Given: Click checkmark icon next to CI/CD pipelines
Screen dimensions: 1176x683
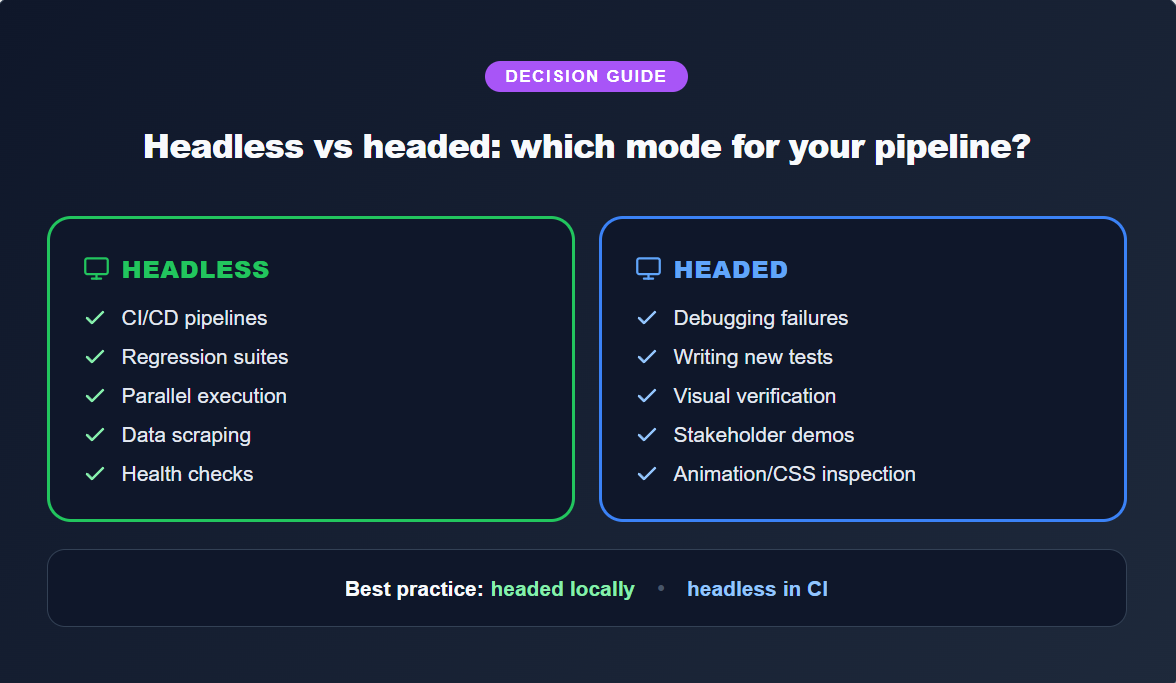Looking at the screenshot, I should coord(95,318).
